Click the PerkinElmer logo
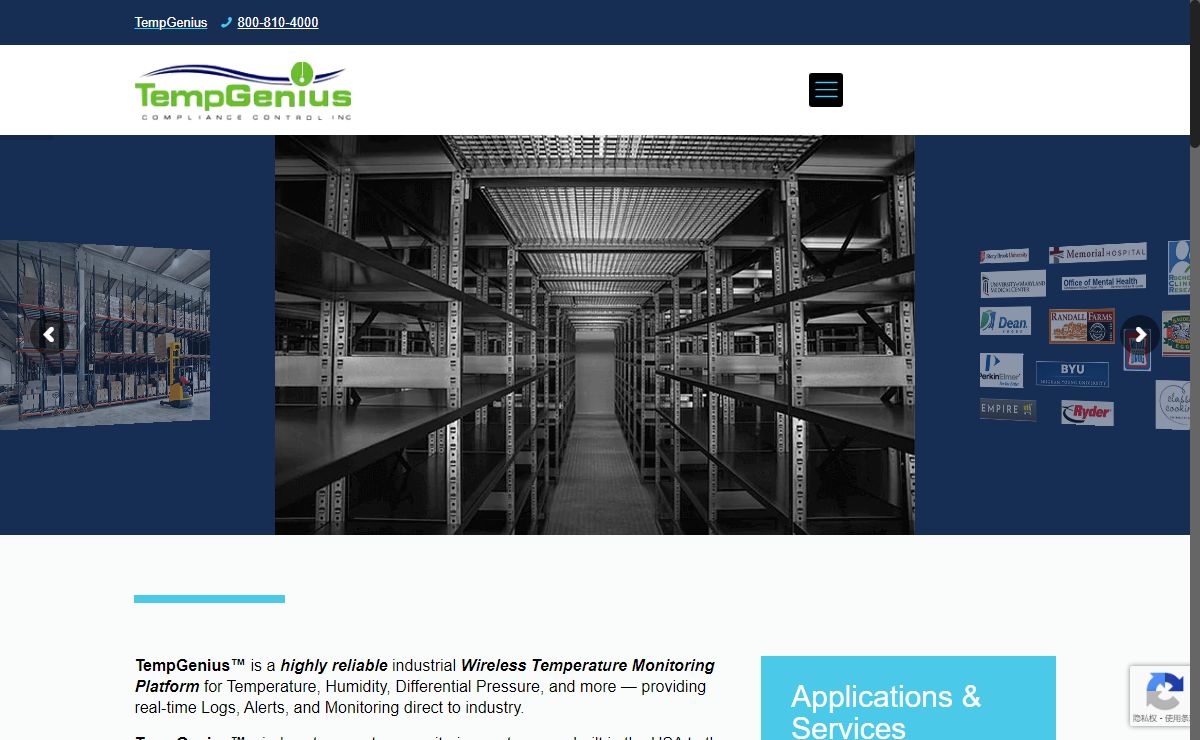1200x740 pixels. coord(1001,369)
